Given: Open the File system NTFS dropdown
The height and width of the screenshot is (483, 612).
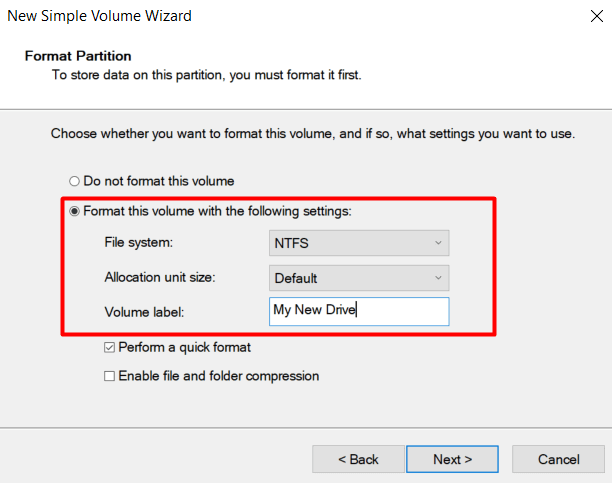Looking at the screenshot, I should 358,243.
